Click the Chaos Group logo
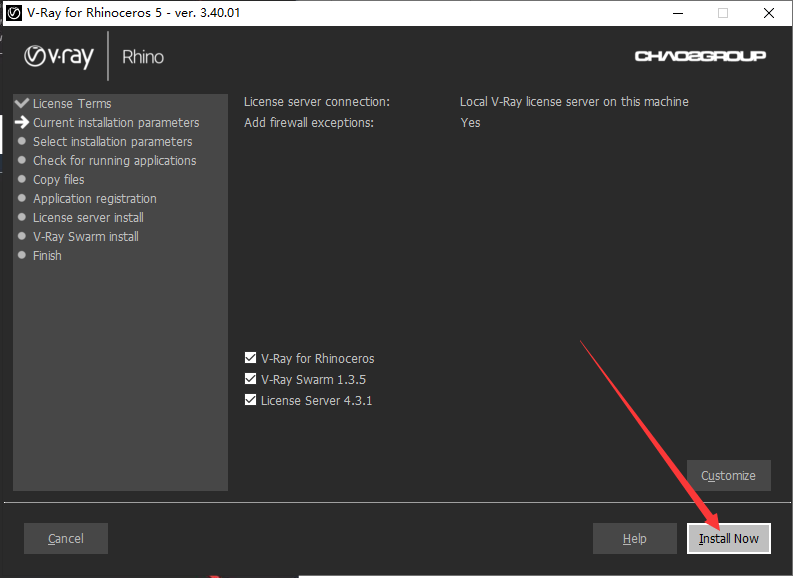This screenshot has height=578, width=795. point(700,56)
